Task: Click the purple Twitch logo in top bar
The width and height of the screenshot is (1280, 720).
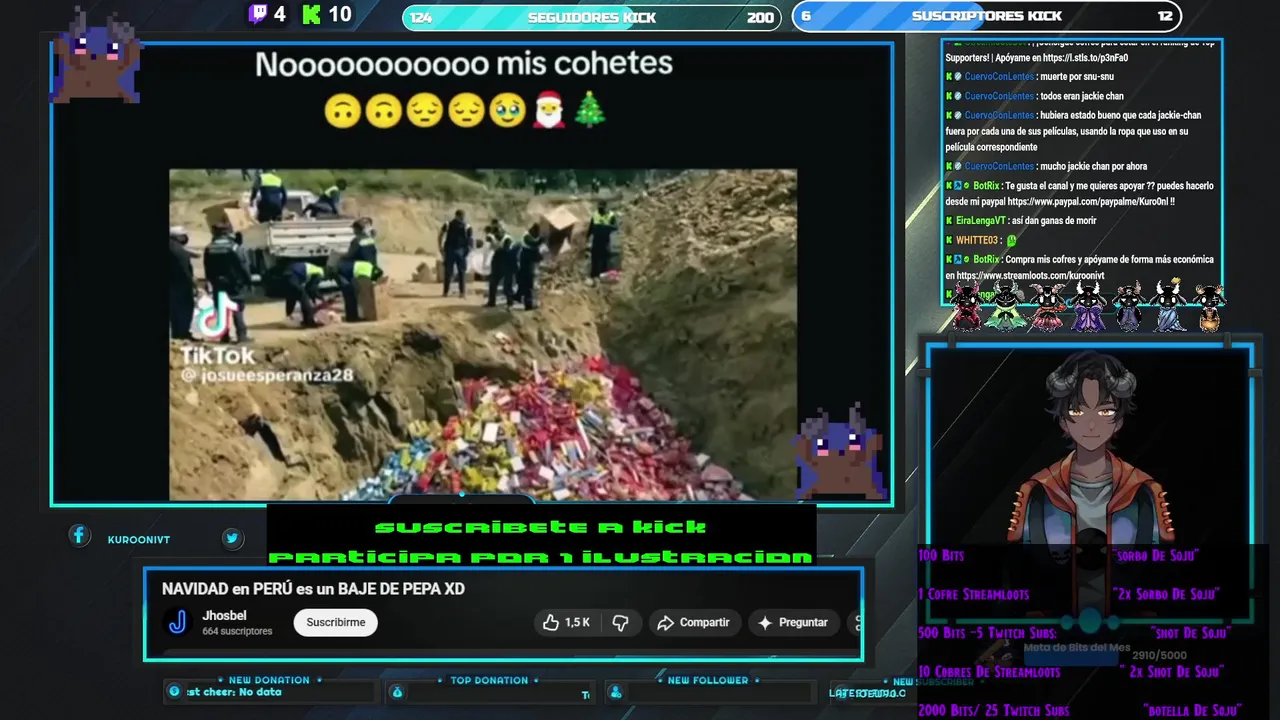Action: [x=258, y=13]
